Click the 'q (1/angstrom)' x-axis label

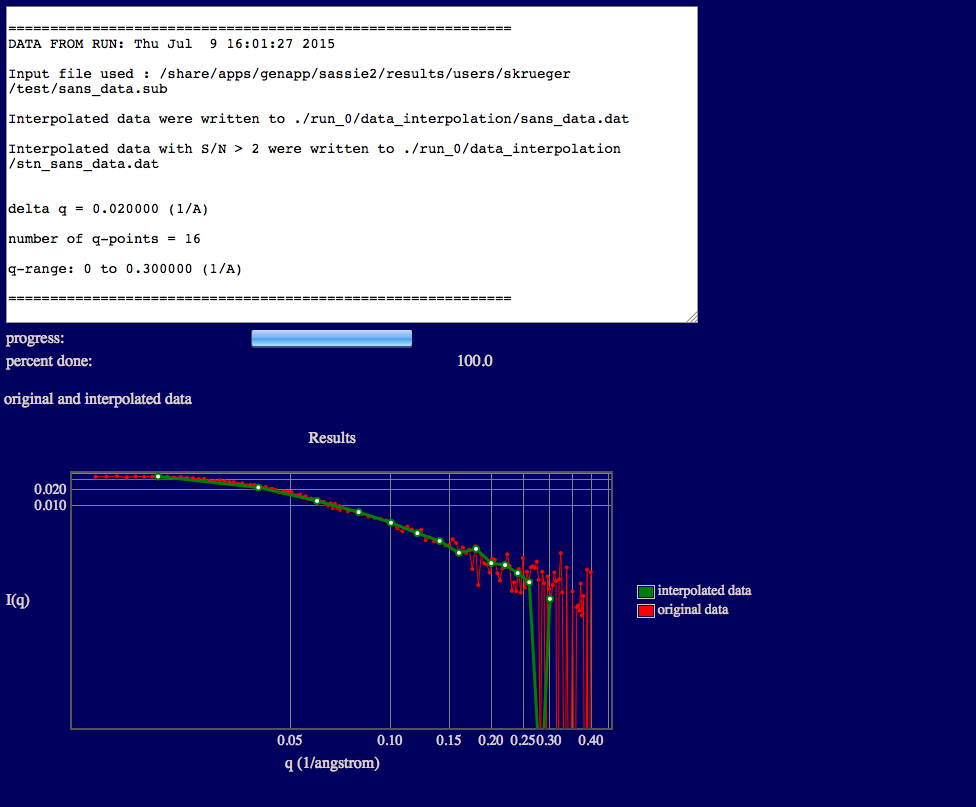[x=332, y=763]
